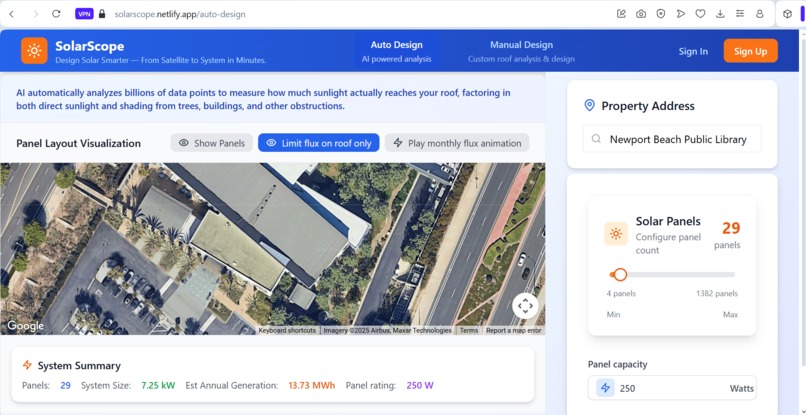This screenshot has width=806, height=415.
Task: Start Play monthly flux animation
Action: pyautogui.click(x=457, y=143)
